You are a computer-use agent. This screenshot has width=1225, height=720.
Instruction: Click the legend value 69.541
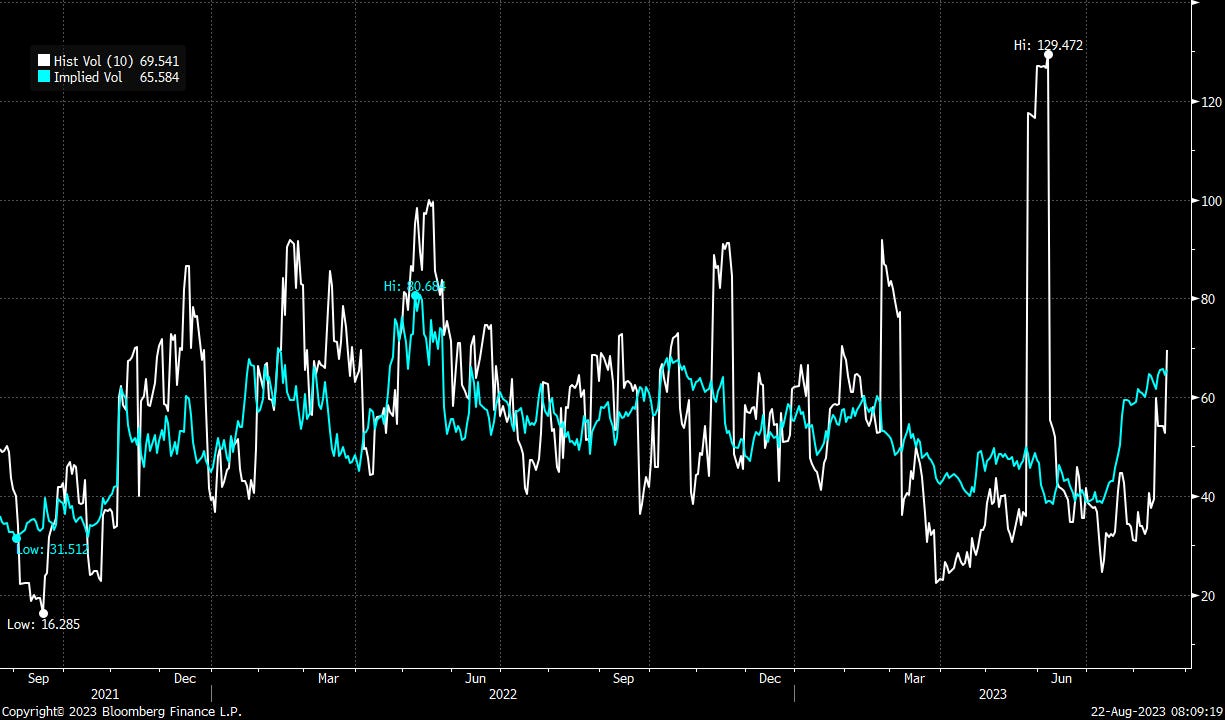pos(160,62)
